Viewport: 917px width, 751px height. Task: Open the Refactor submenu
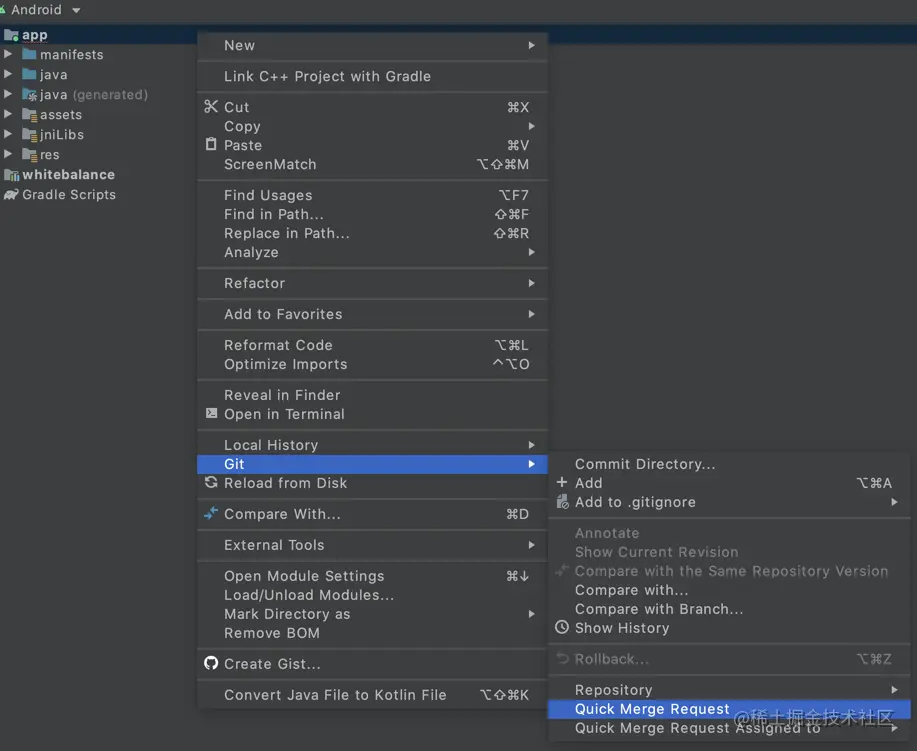pyautogui.click(x=373, y=283)
